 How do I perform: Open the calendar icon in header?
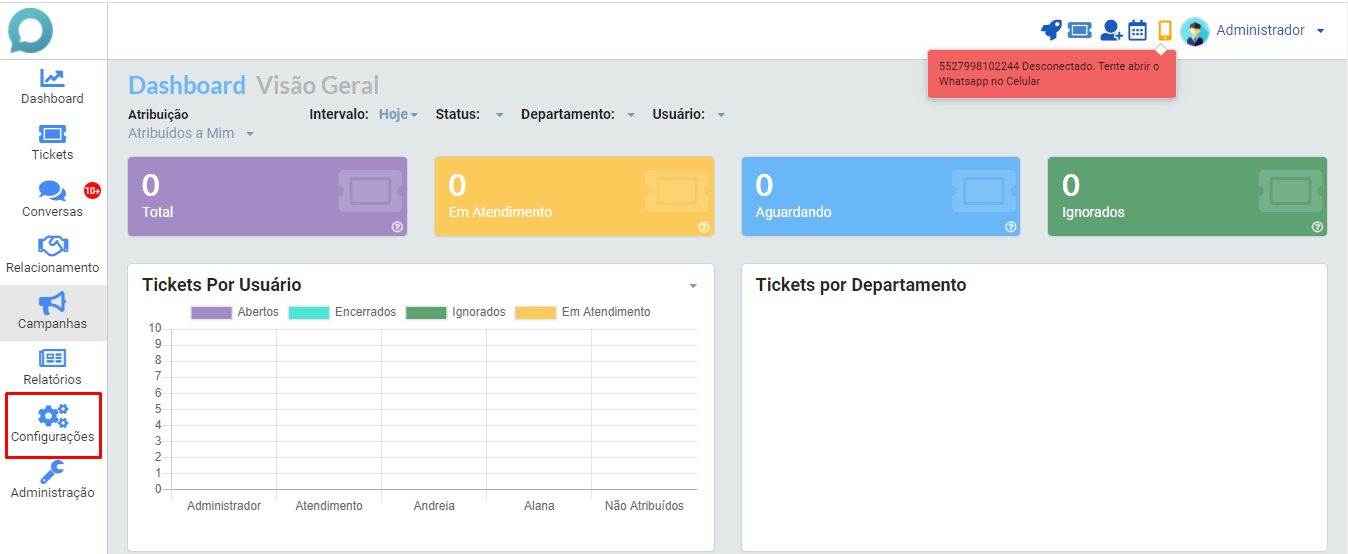coord(1138,30)
